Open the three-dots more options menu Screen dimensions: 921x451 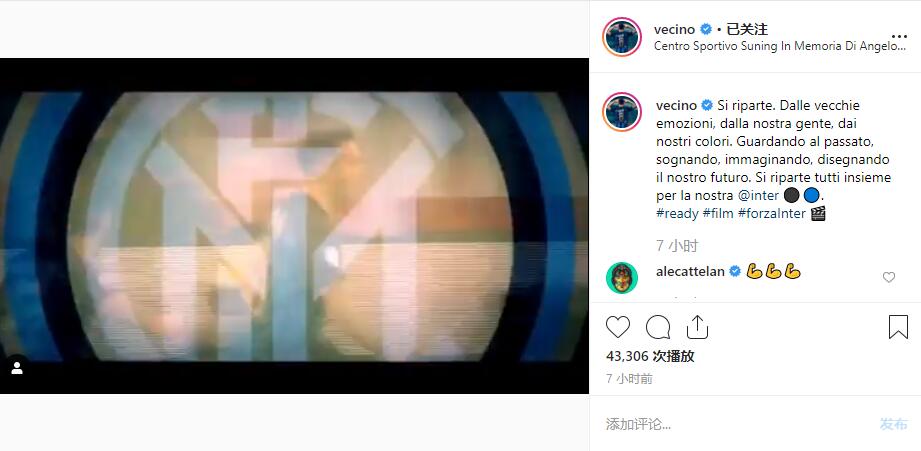pyautogui.click(x=899, y=36)
